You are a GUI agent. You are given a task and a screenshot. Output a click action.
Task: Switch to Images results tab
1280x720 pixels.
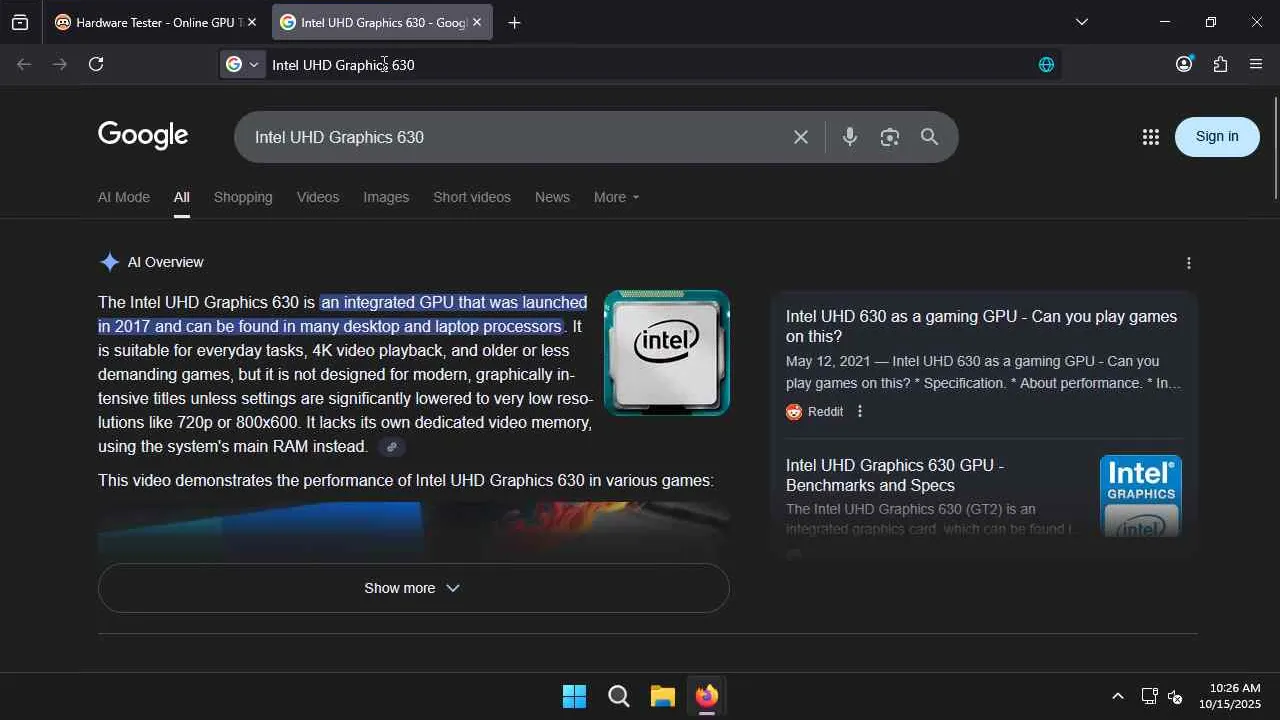click(386, 197)
